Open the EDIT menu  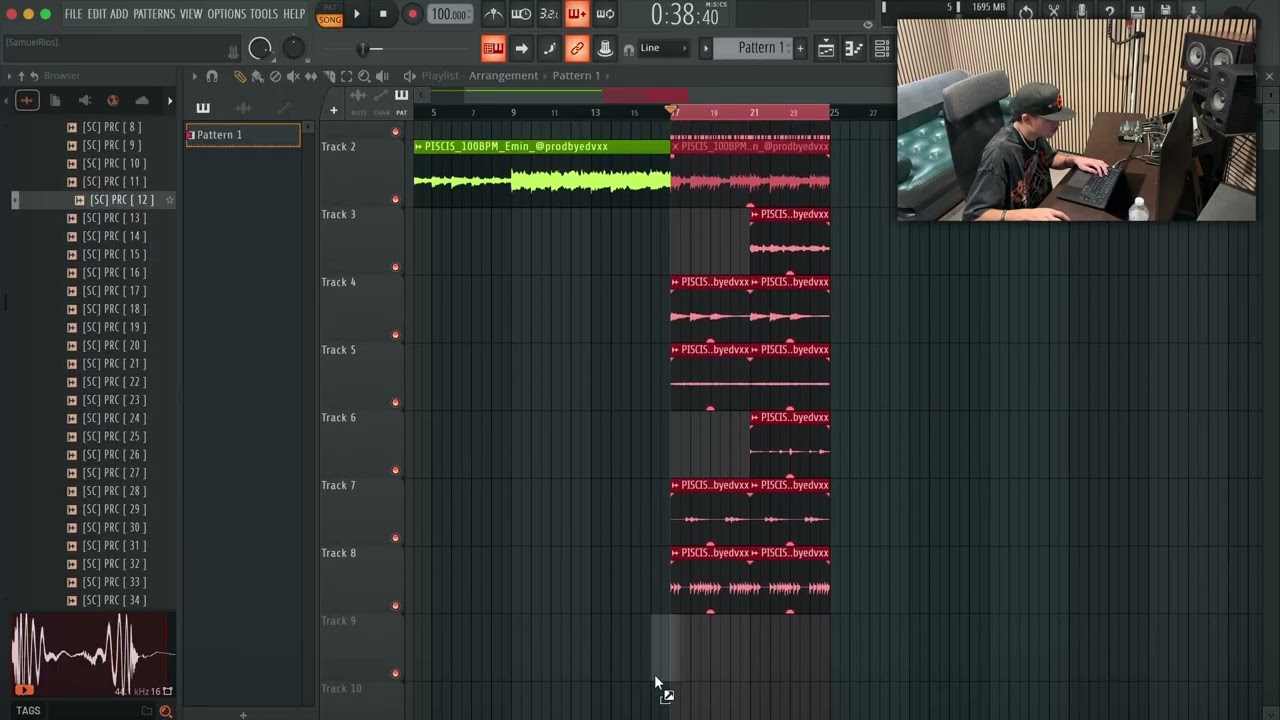[97, 14]
